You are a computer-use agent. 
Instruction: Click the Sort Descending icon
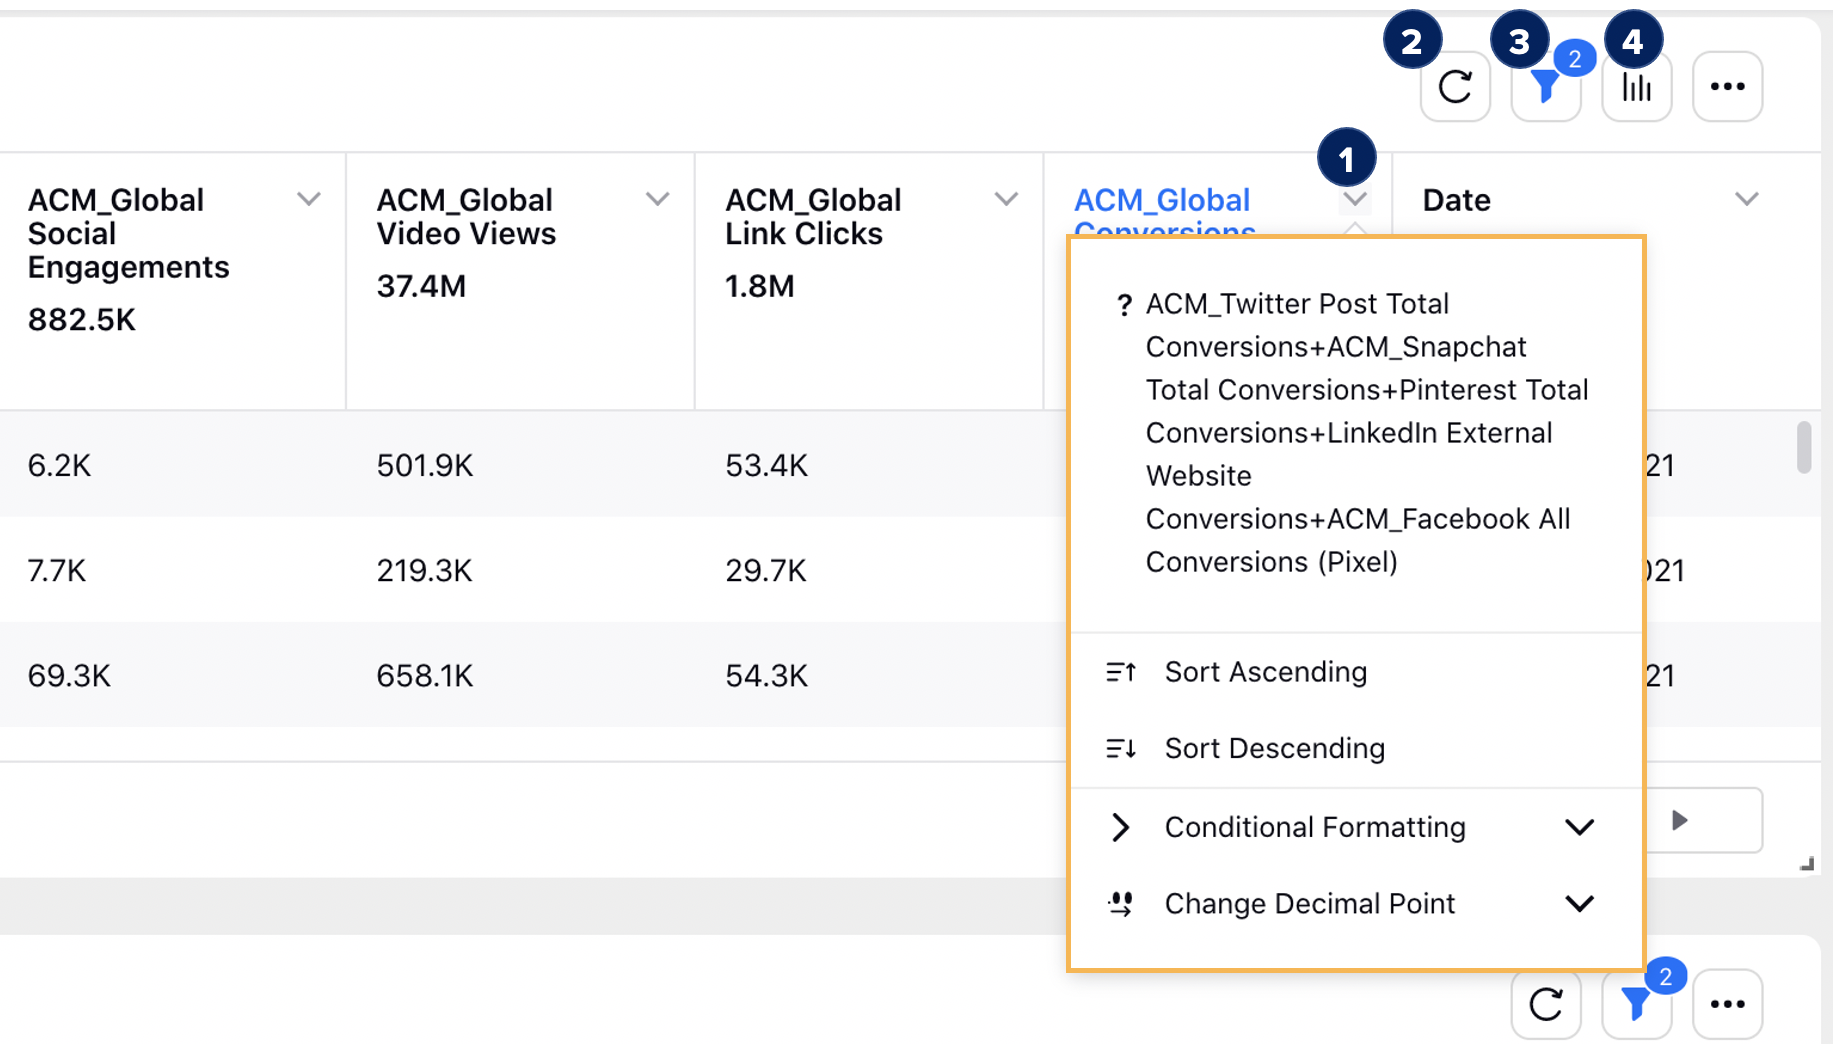point(1121,748)
